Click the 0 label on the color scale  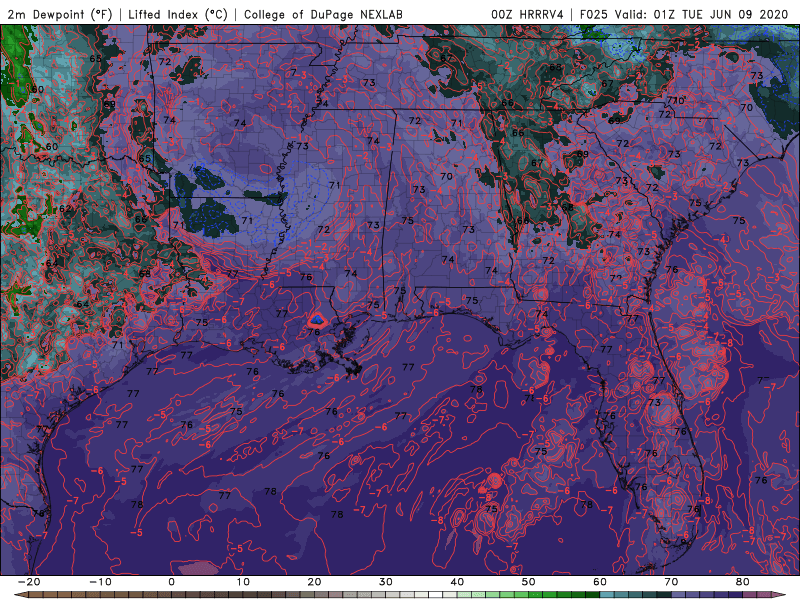tap(171, 582)
